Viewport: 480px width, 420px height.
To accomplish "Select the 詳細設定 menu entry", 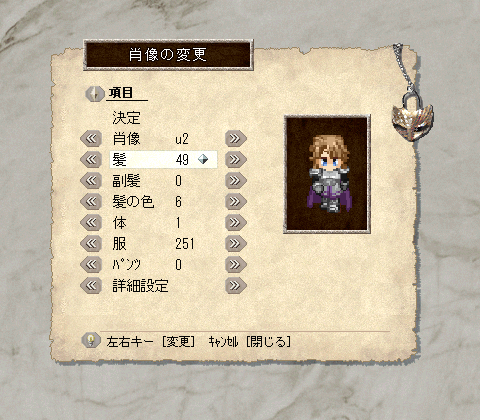I will pos(140,286).
